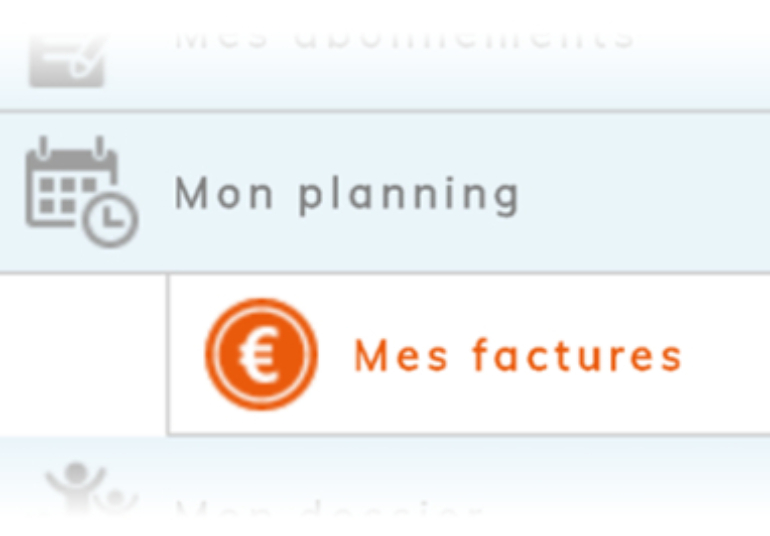Click the blank area left of Mes factures panel
This screenshot has width=770, height=536.
82,356
